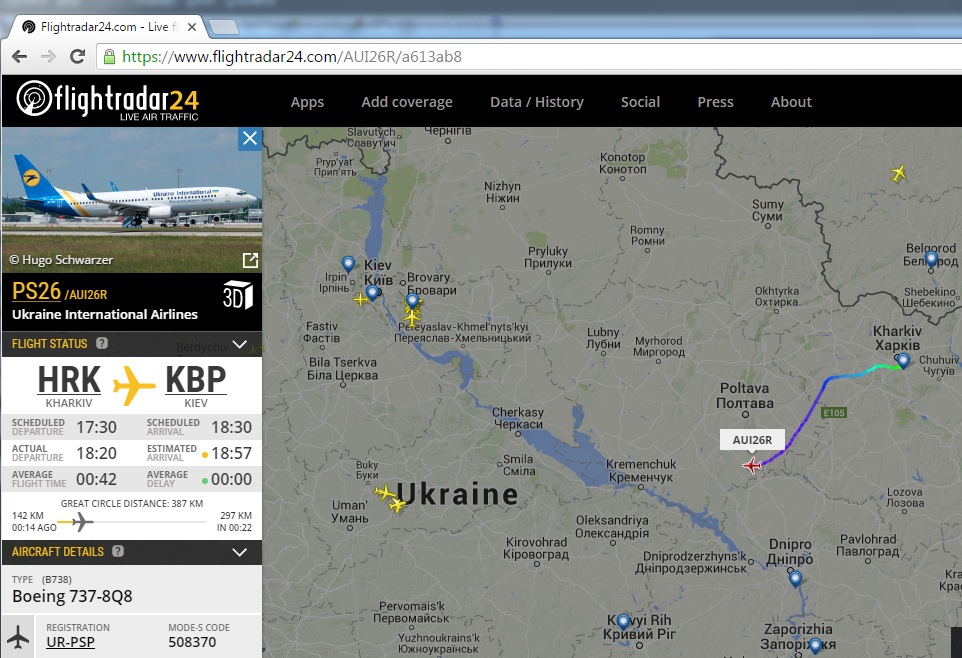The image size is (962, 658).
Task: Close the flight details panel
Action: click(x=250, y=138)
